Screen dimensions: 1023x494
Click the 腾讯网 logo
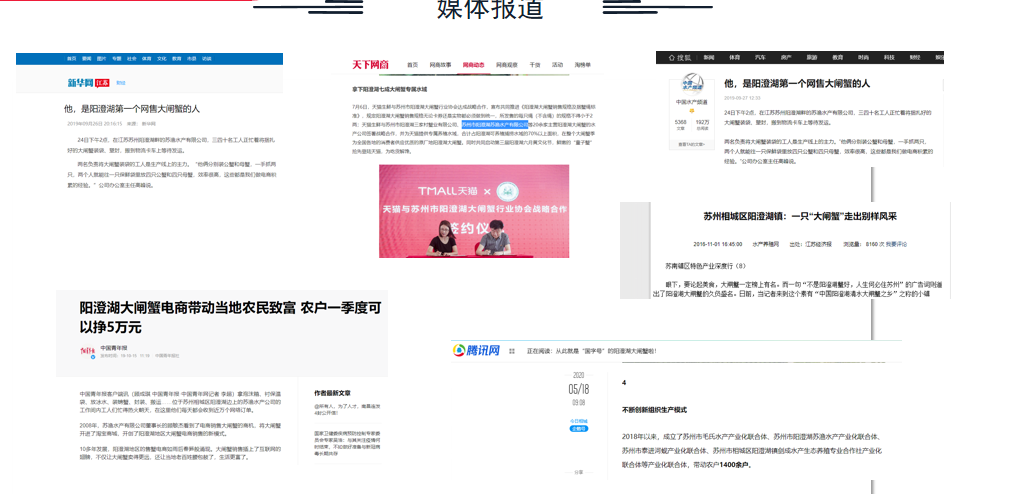point(477,350)
